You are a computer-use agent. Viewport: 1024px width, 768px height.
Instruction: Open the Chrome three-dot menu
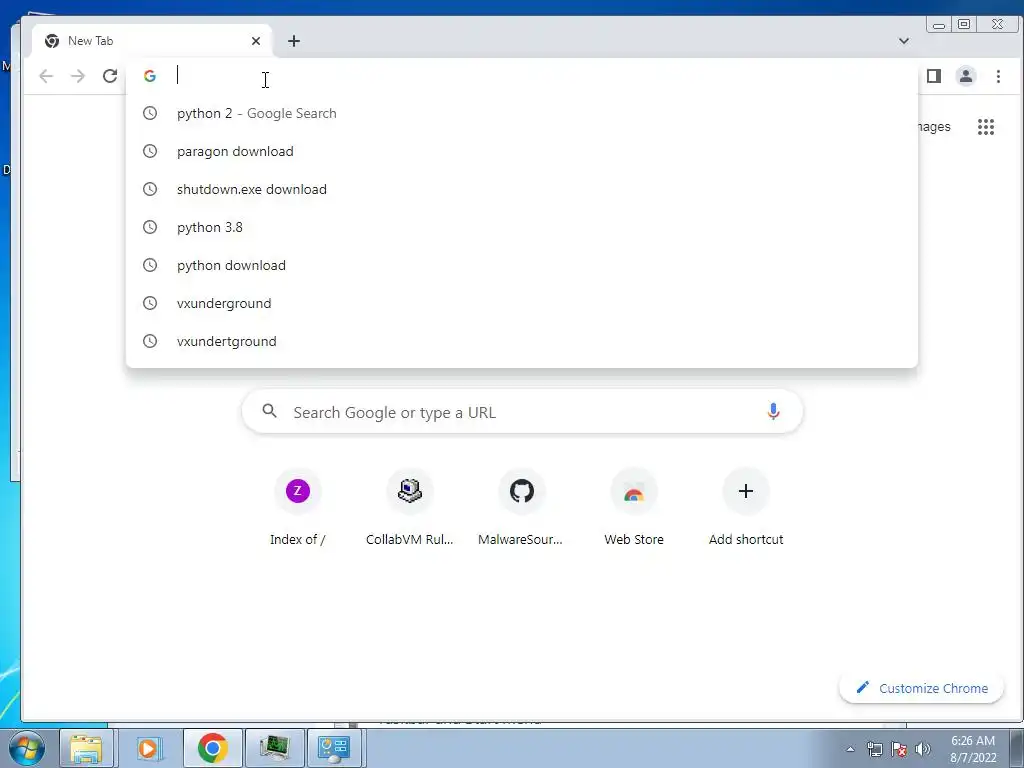(x=998, y=76)
